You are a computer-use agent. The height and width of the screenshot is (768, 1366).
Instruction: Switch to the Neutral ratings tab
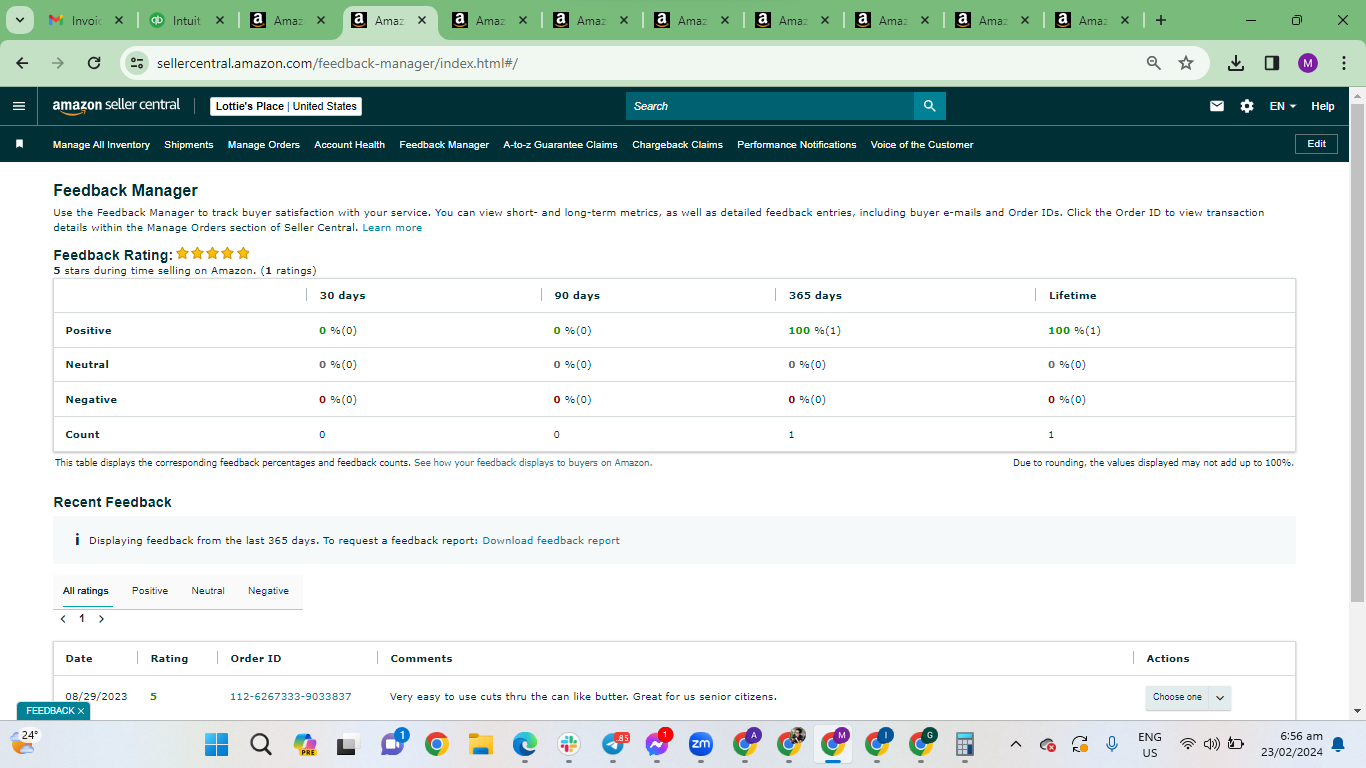pos(208,591)
